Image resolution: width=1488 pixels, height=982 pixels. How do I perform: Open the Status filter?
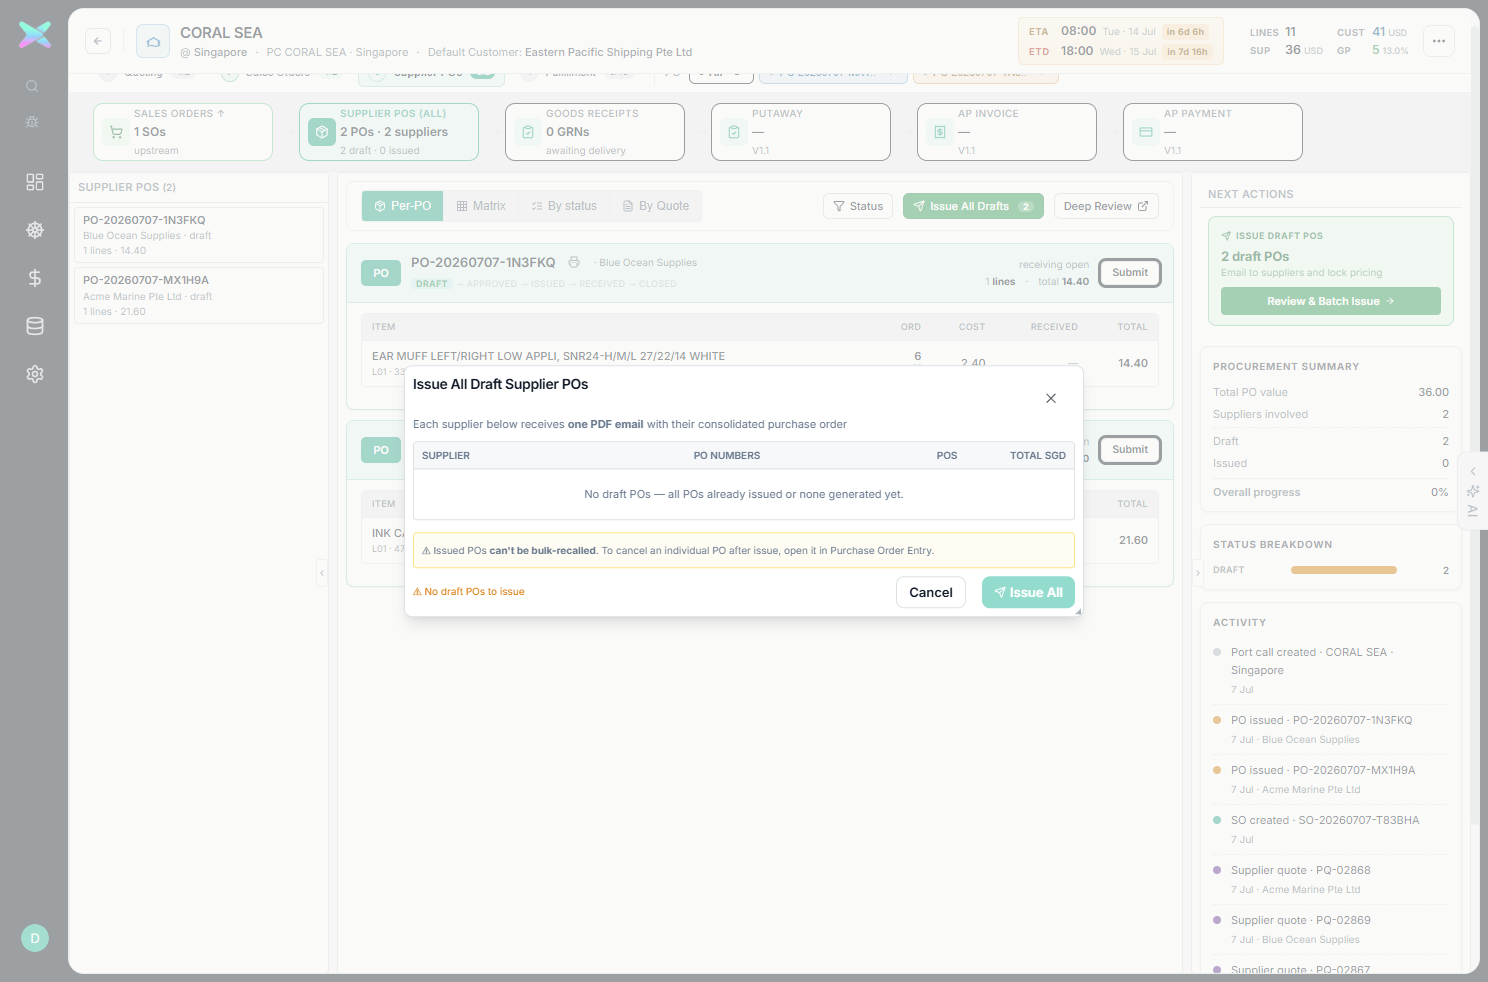coord(858,206)
